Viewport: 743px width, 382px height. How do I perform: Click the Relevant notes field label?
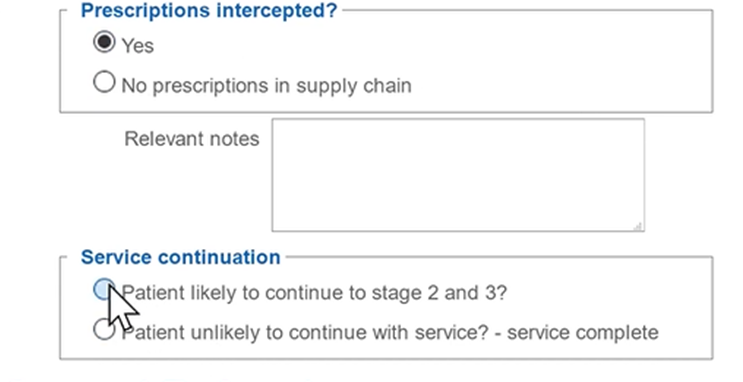pyautogui.click(x=192, y=139)
